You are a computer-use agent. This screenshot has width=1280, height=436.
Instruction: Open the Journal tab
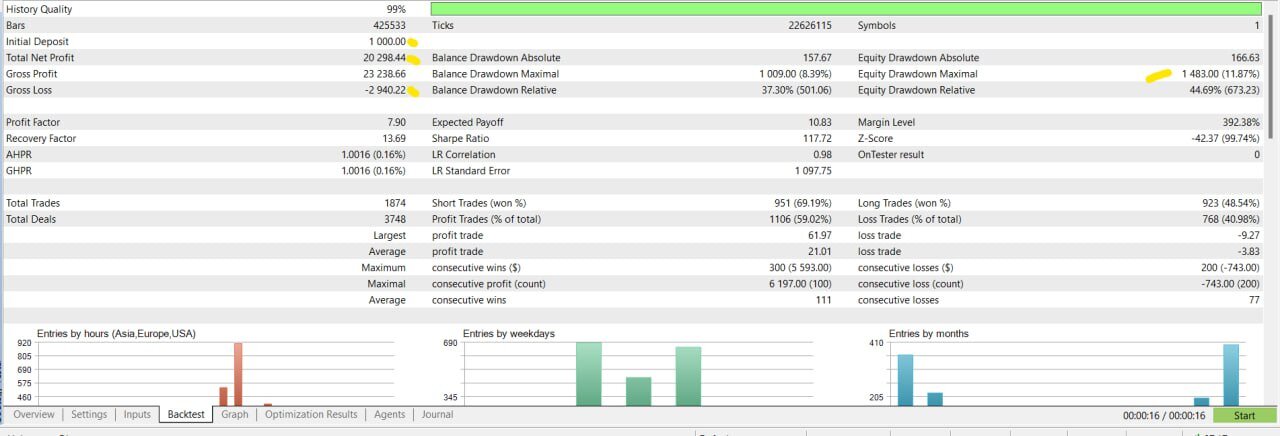tap(437, 415)
